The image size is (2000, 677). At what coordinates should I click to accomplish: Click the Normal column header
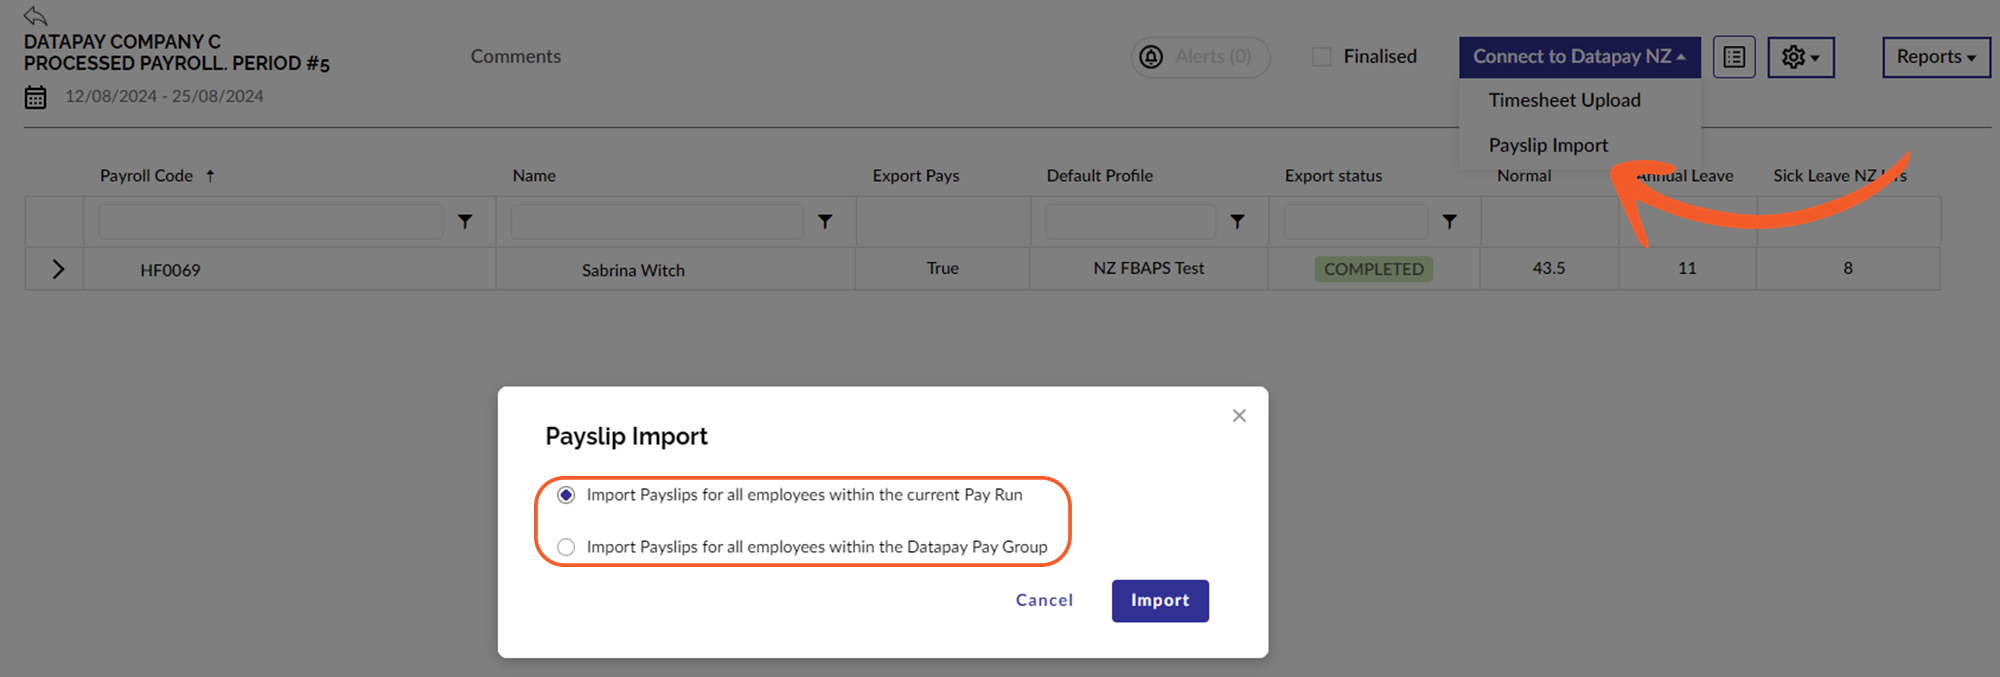1524,176
